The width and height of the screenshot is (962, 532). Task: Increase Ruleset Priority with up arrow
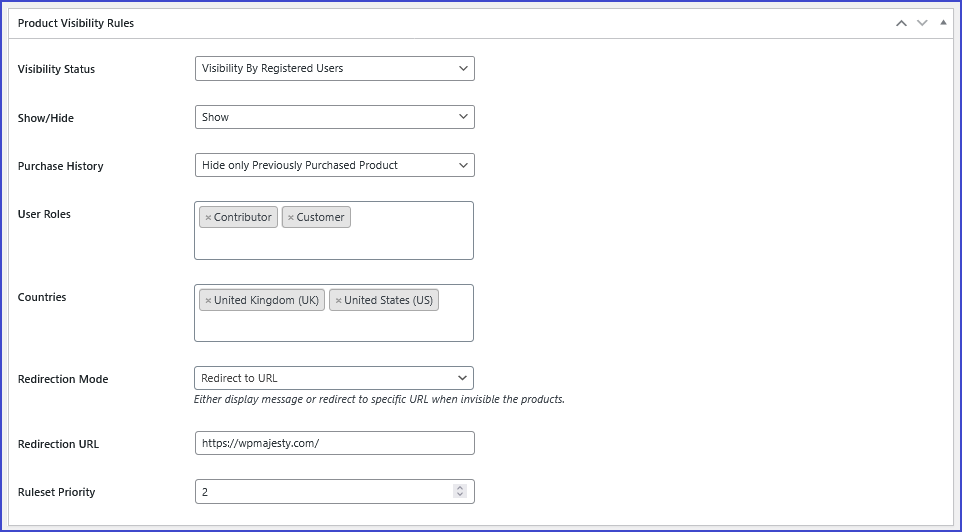(460, 488)
